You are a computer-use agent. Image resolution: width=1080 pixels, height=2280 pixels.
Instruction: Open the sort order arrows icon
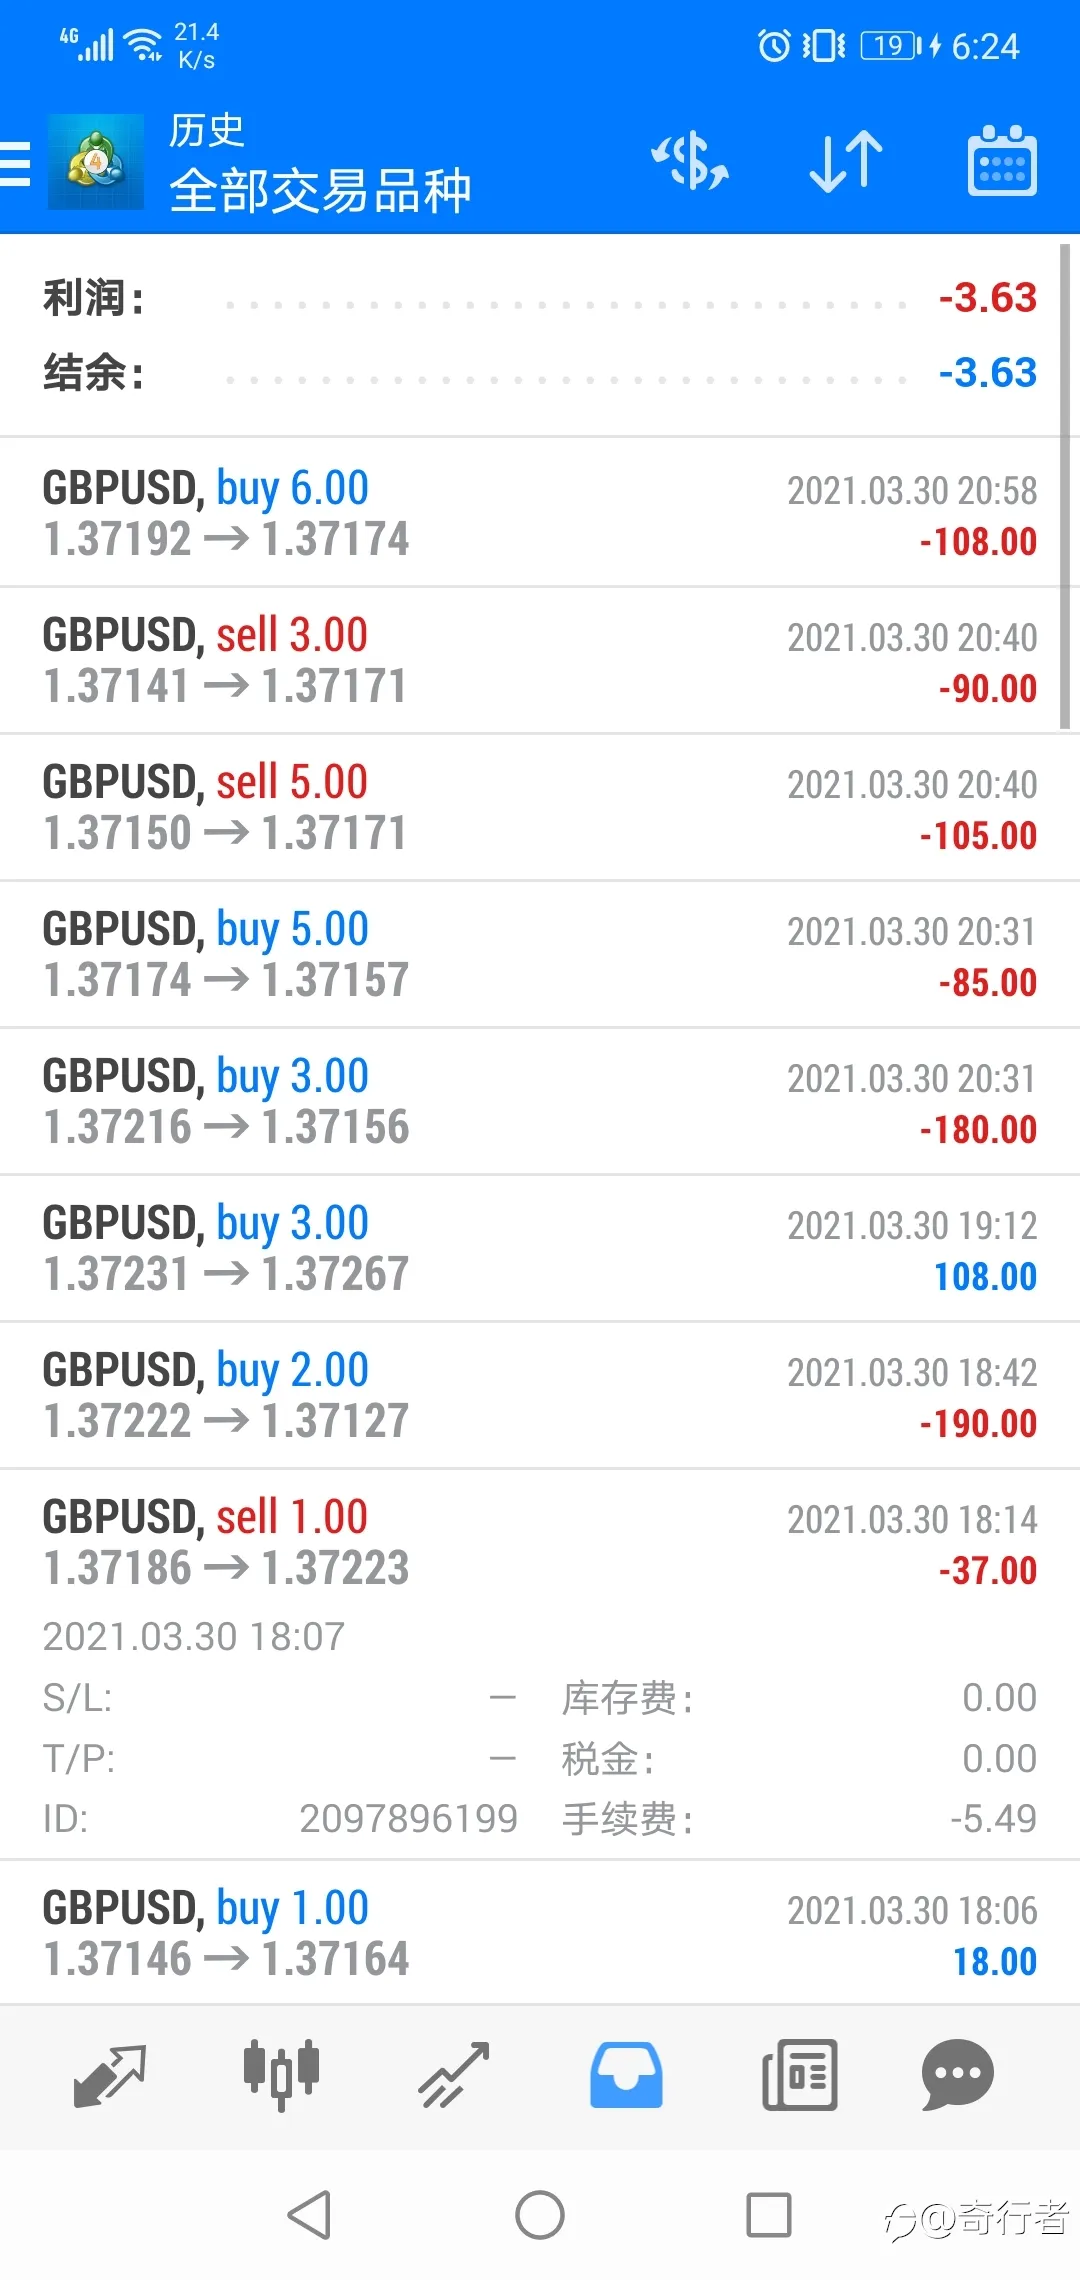(x=846, y=162)
